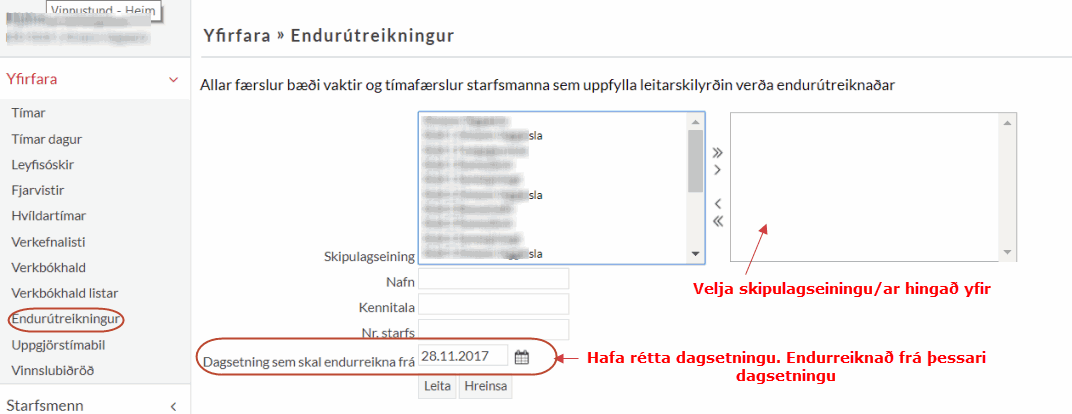
Task: Open Hvíldartímar in the sidebar
Action: (x=48, y=216)
